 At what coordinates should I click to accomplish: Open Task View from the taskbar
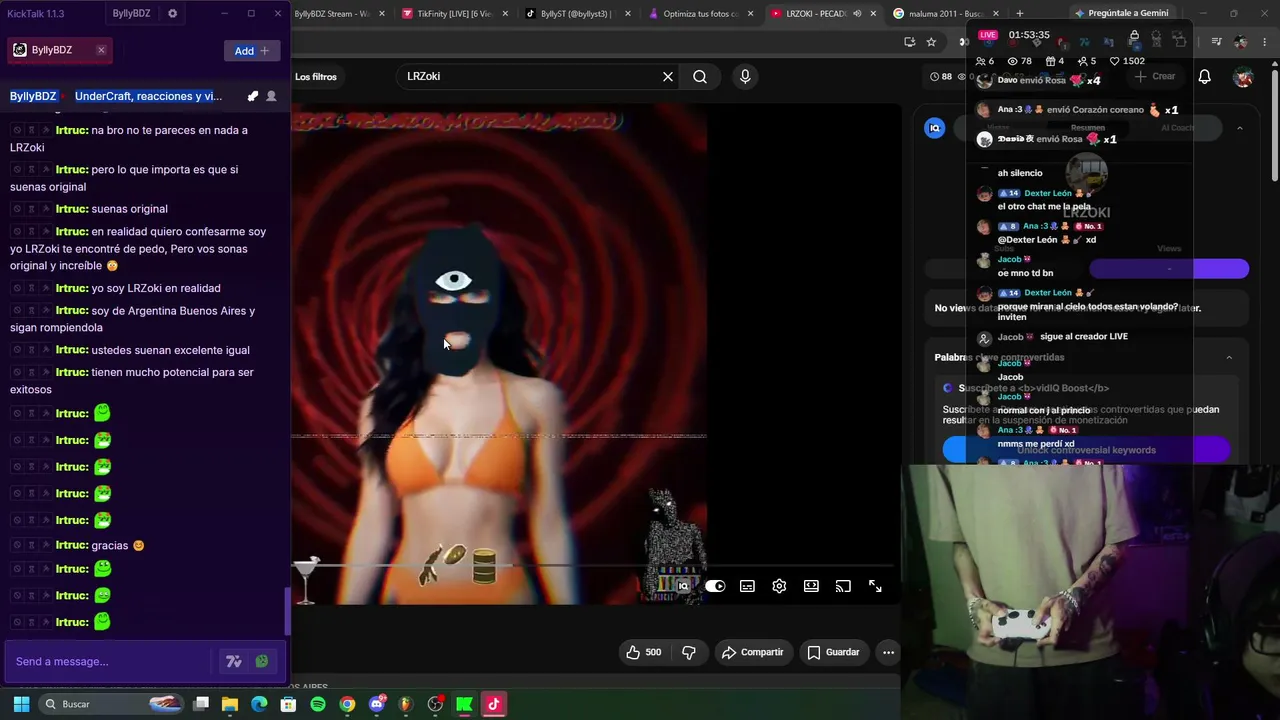click(201, 704)
